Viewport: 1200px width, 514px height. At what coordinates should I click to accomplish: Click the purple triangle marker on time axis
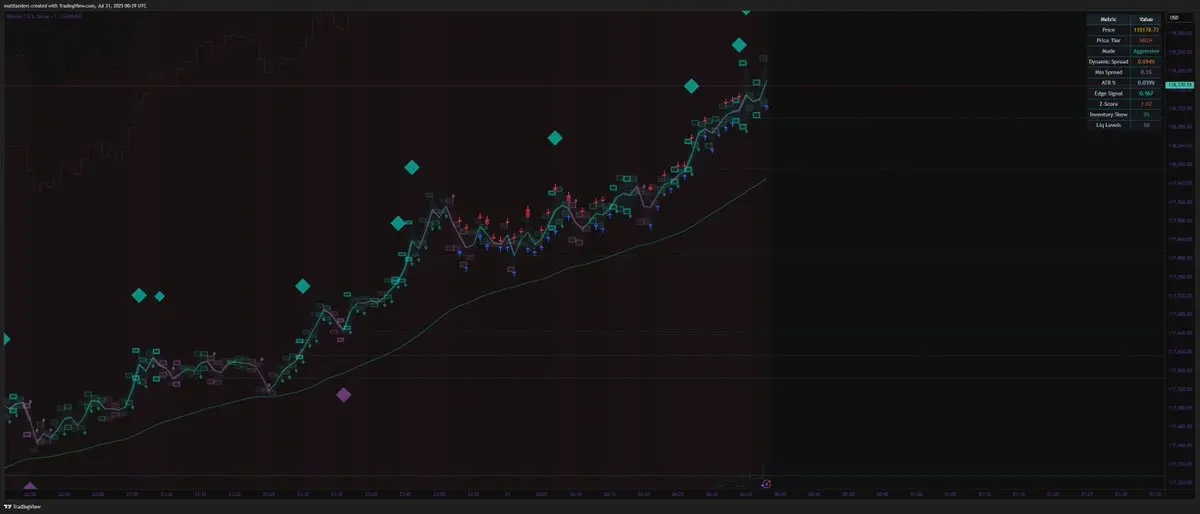point(29,486)
